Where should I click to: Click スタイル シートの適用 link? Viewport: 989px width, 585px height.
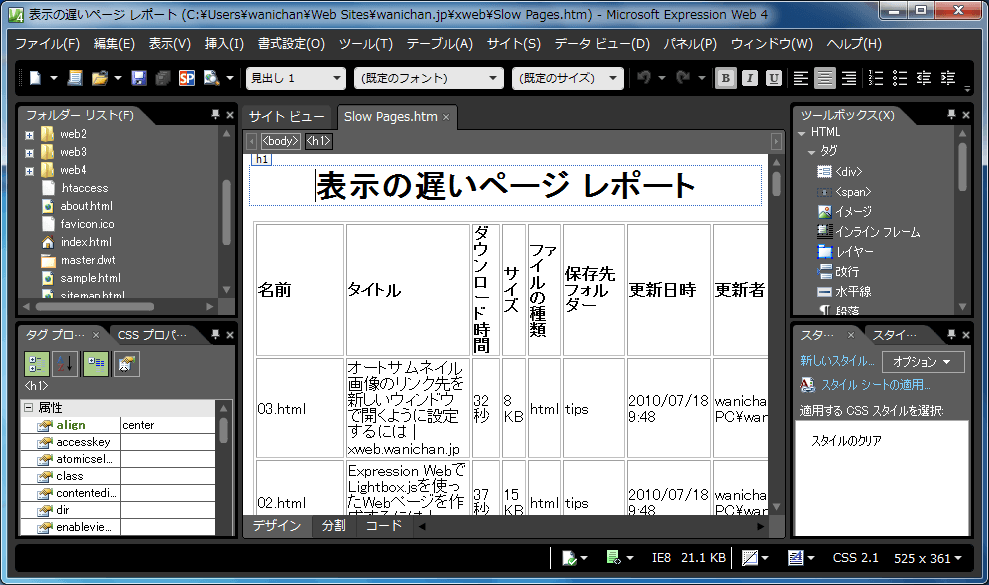(875, 385)
